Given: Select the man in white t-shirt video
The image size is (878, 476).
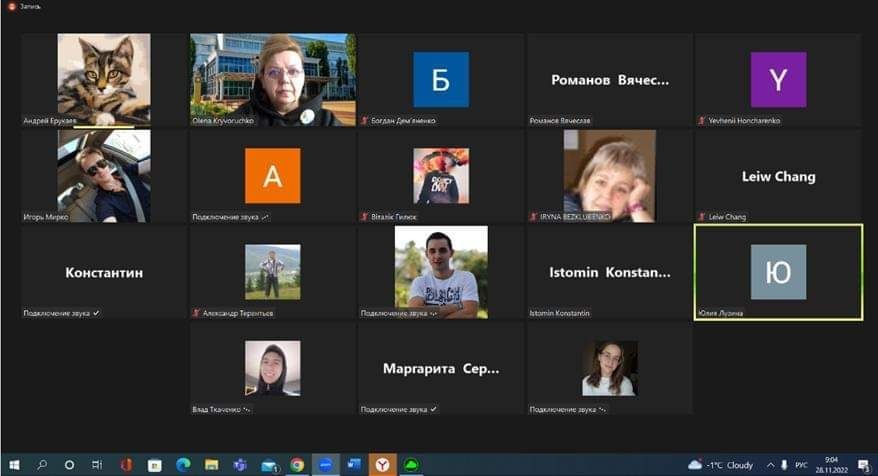Looking at the screenshot, I should point(441,272).
